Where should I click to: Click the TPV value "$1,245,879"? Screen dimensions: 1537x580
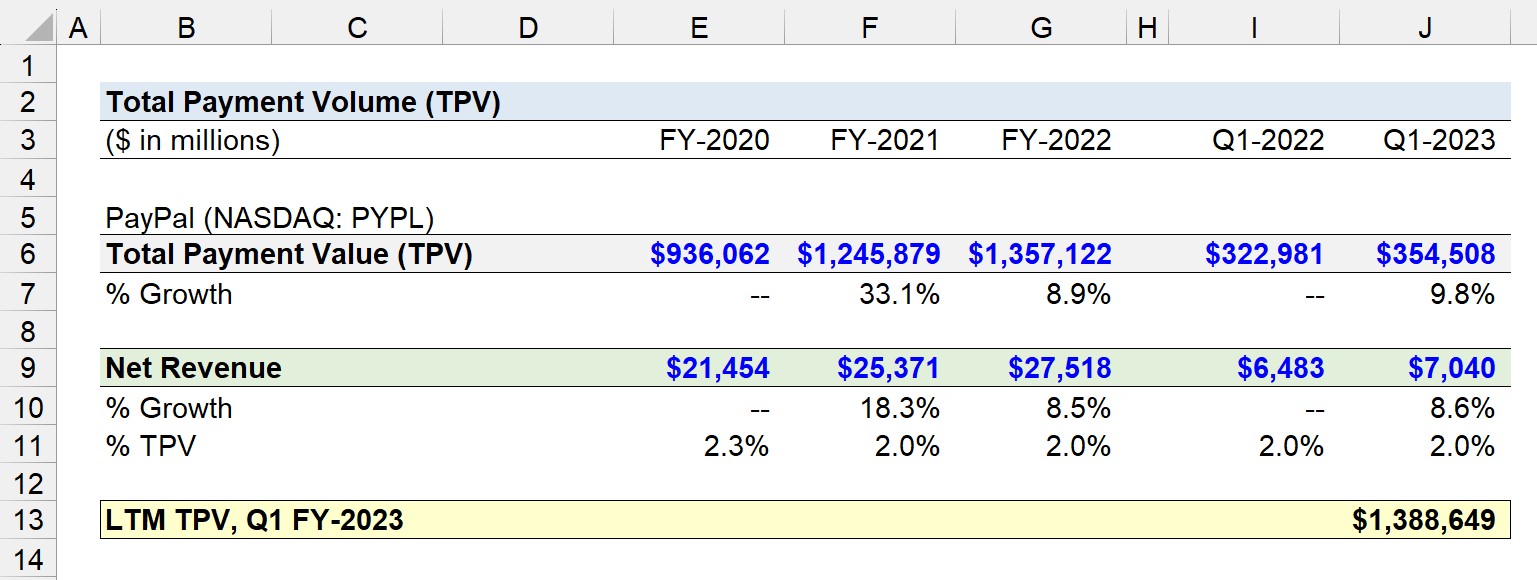tap(869, 254)
